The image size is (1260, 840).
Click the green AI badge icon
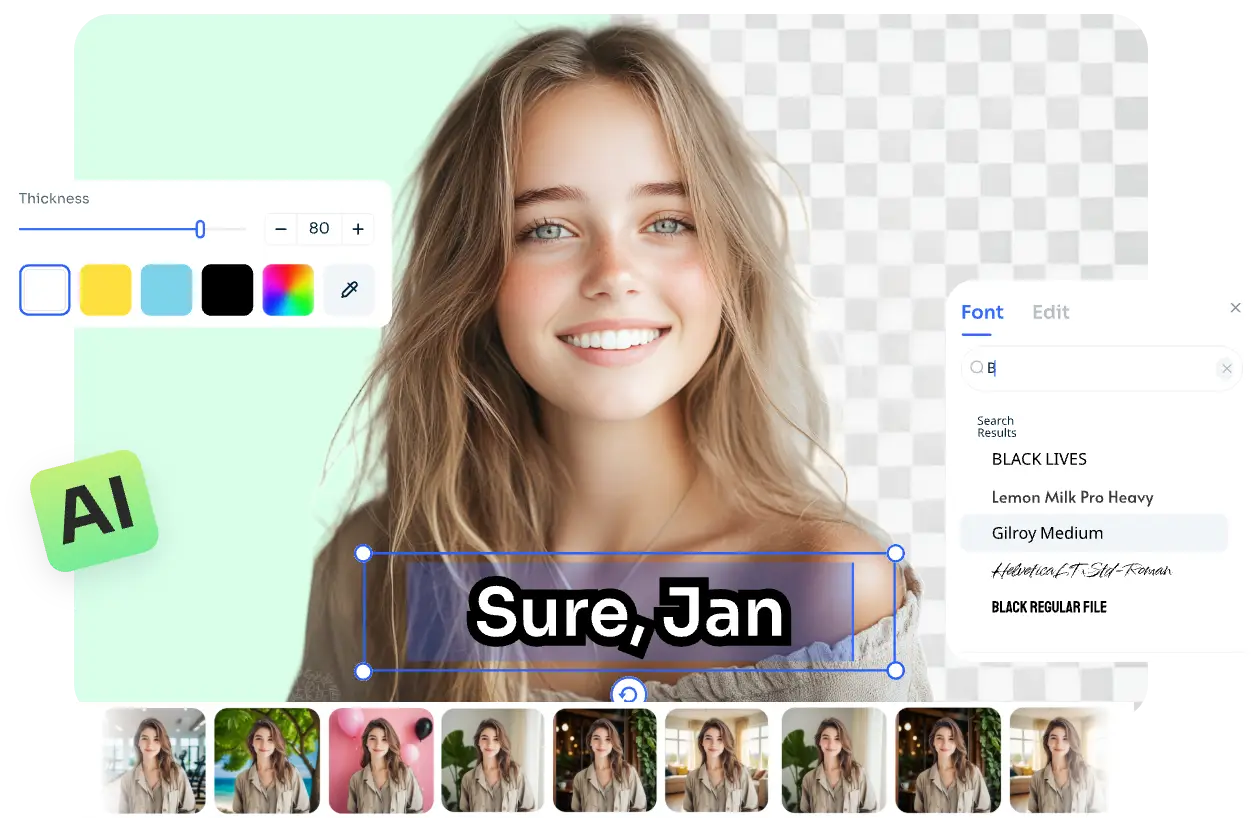(x=95, y=510)
